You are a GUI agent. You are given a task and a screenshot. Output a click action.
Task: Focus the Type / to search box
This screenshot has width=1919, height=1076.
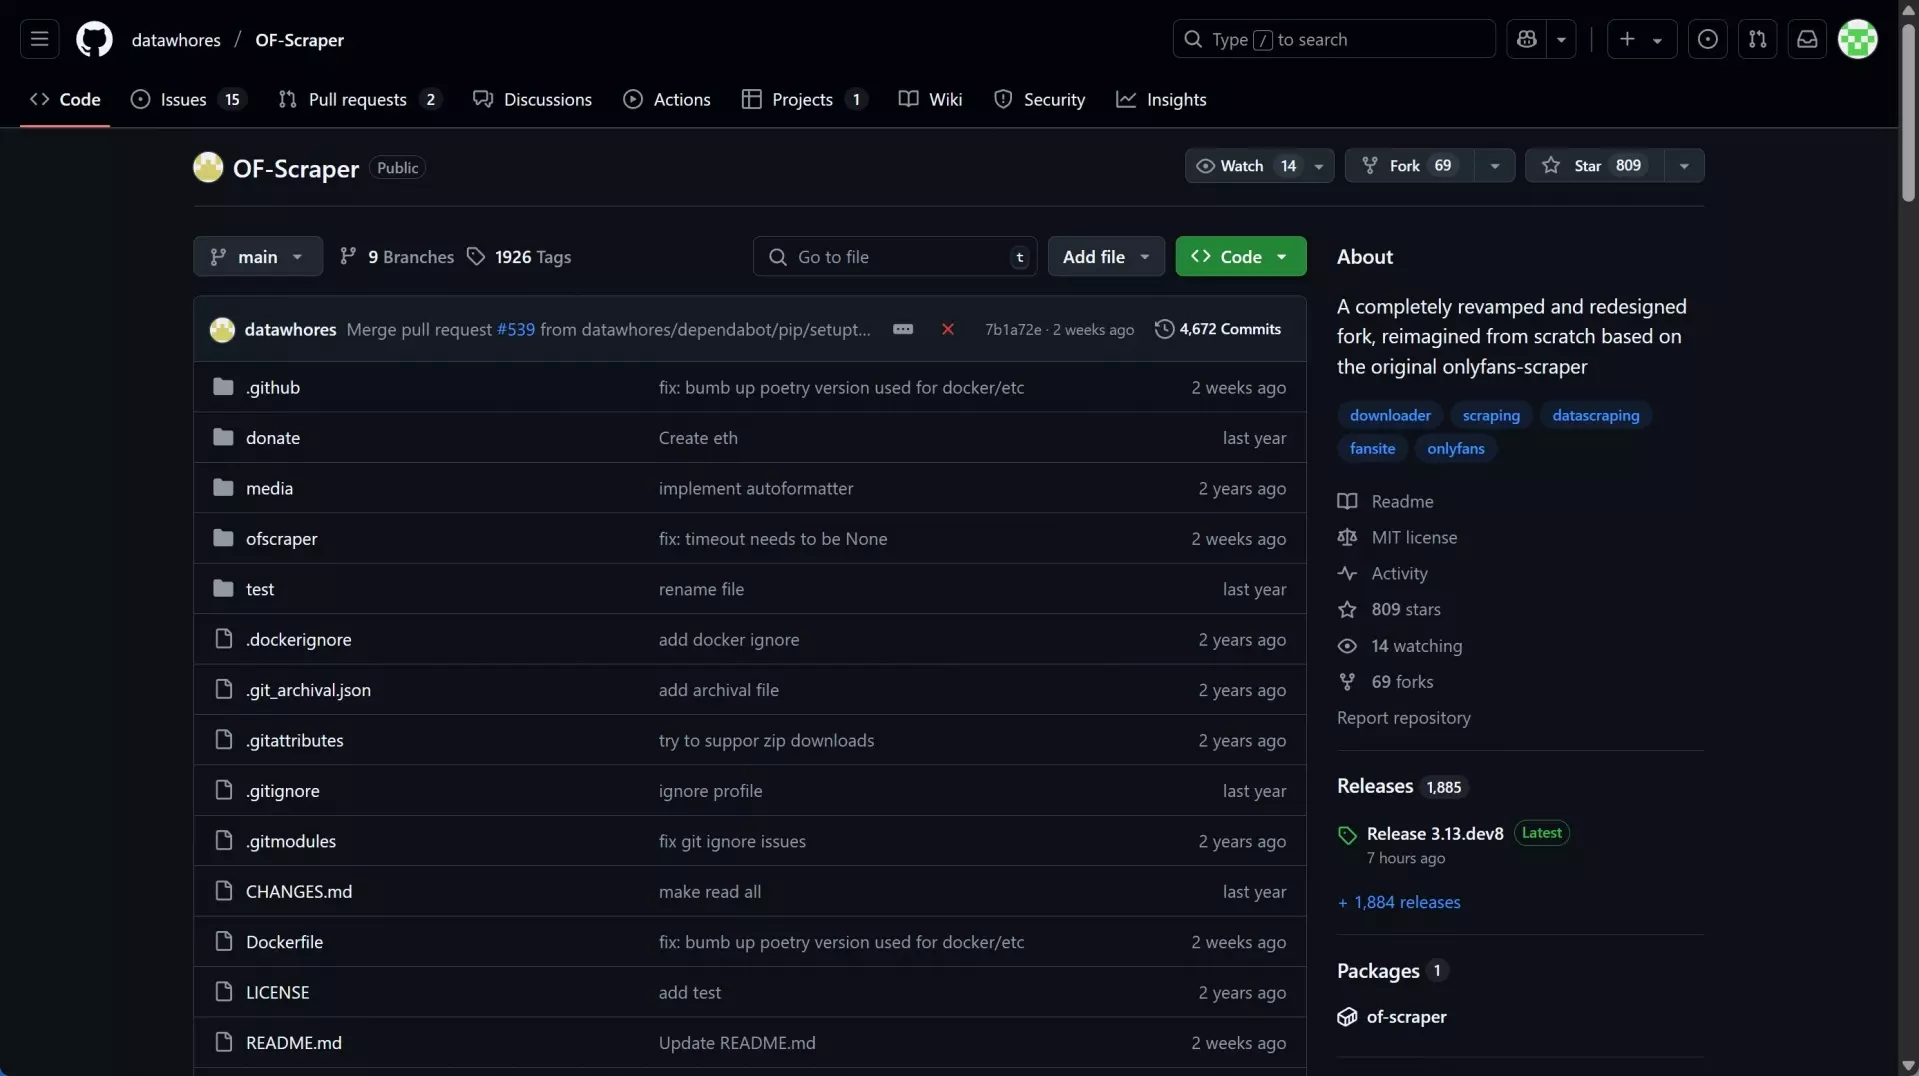(x=1333, y=39)
